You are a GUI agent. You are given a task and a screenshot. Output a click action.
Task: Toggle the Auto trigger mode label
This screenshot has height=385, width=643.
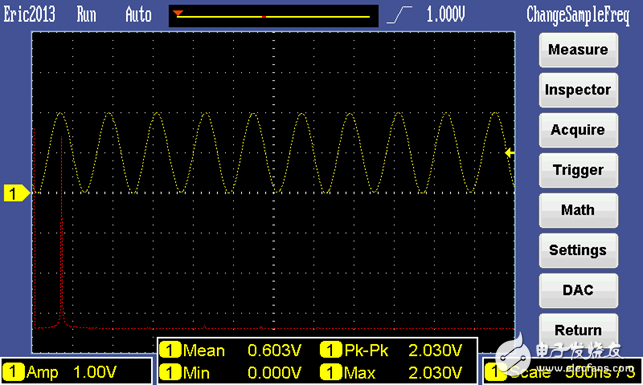[138, 15]
